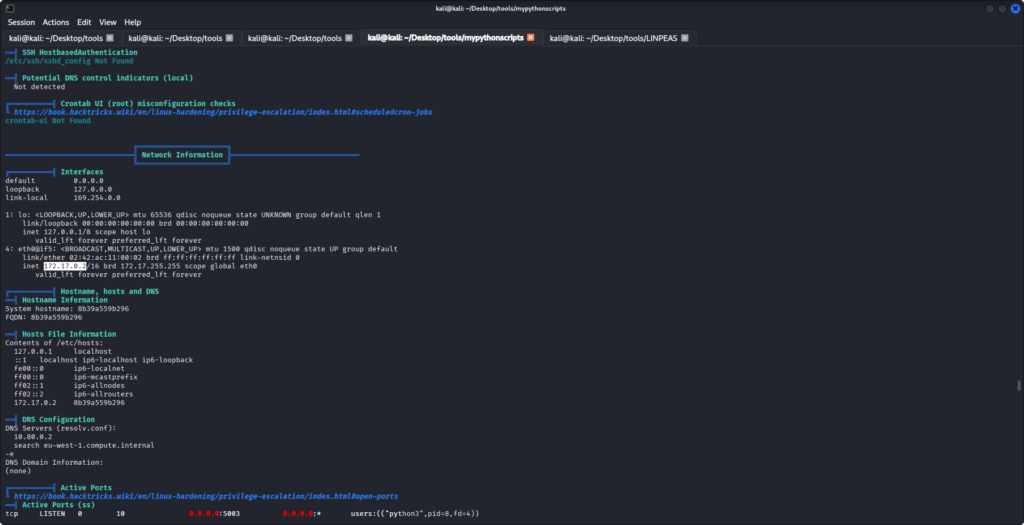Open the Session menu
Image resolution: width=1024 pixels, height=525 pixels.
(x=21, y=22)
